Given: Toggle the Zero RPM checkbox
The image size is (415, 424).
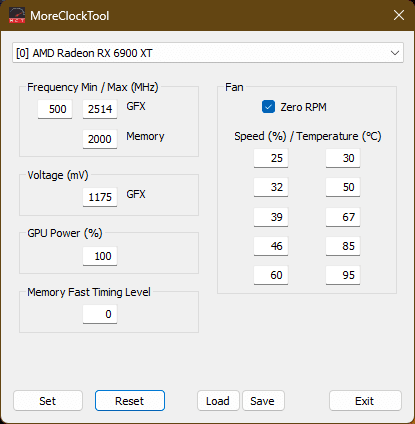Looking at the screenshot, I should [268, 107].
